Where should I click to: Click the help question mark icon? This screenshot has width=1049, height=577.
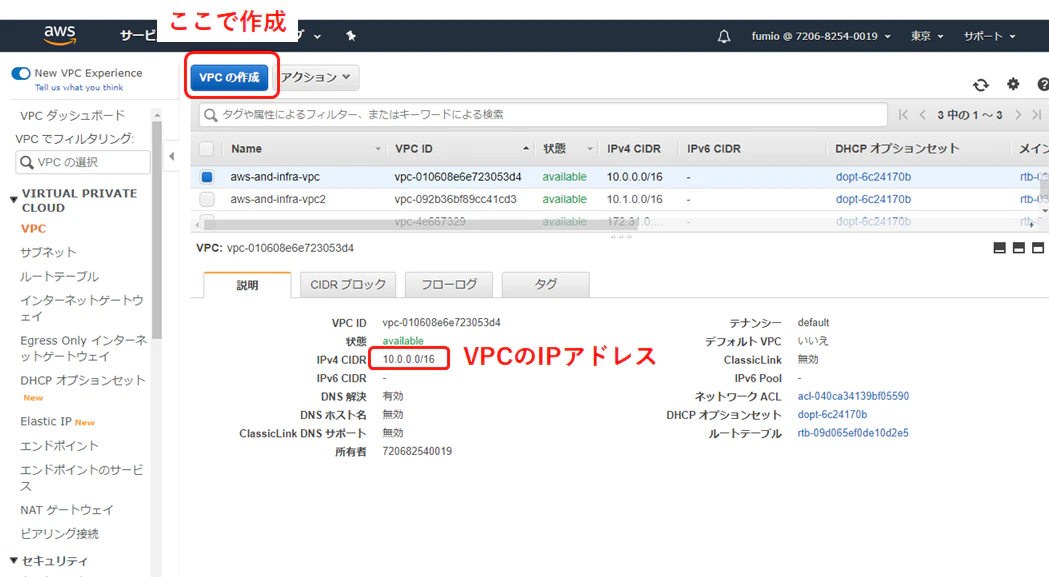tap(1043, 84)
